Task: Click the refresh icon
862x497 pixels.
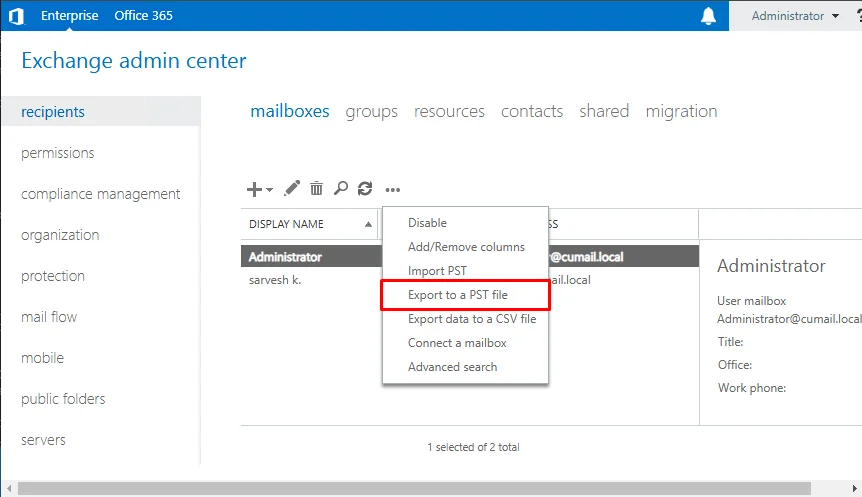Action: click(365, 189)
